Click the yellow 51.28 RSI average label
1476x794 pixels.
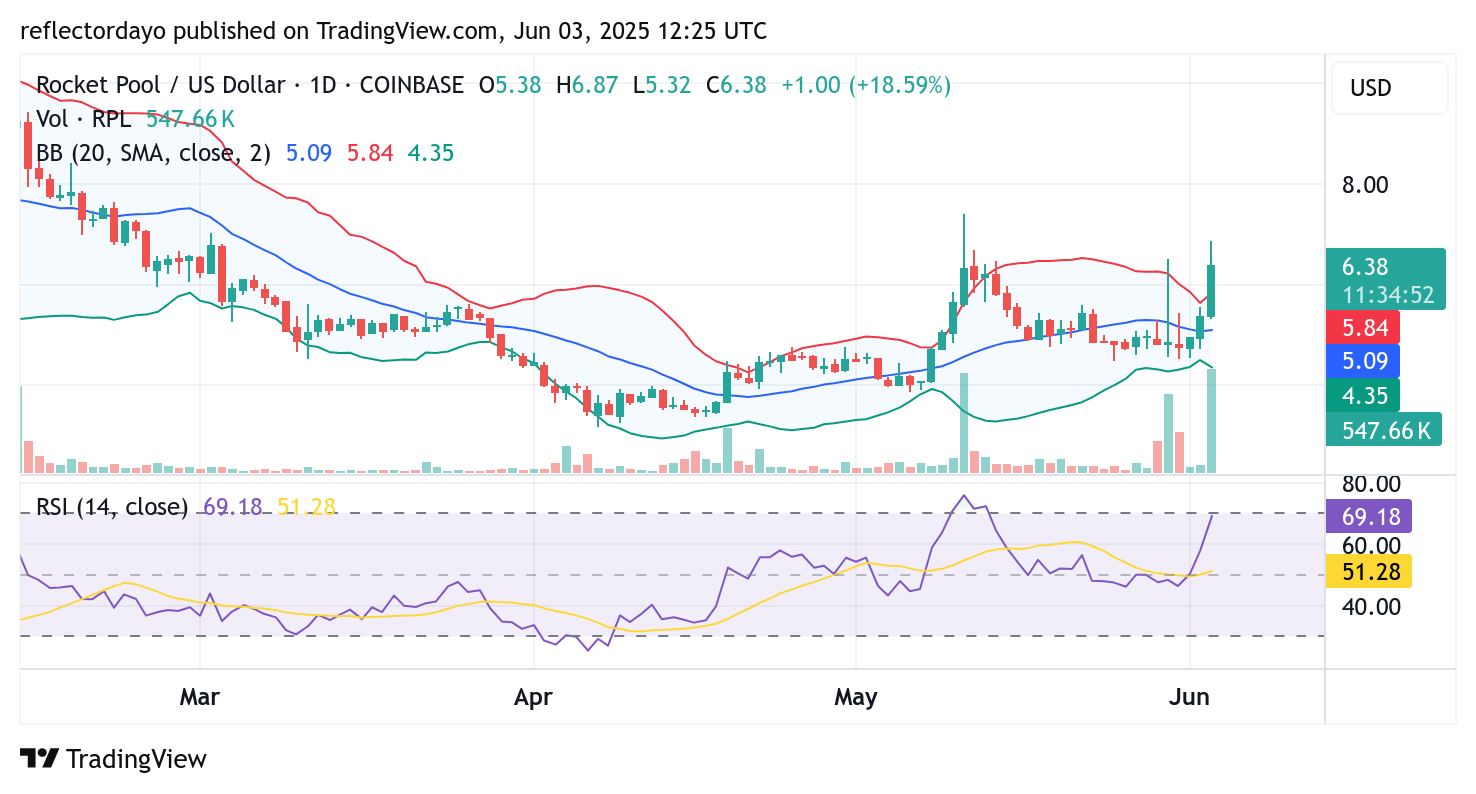[1369, 571]
